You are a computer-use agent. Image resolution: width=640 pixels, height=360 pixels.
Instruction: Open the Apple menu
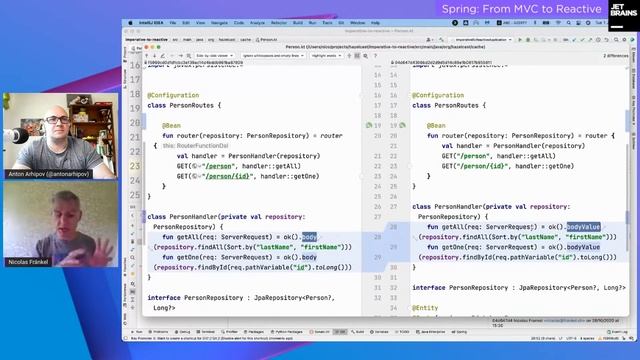pyautogui.click(x=130, y=23)
